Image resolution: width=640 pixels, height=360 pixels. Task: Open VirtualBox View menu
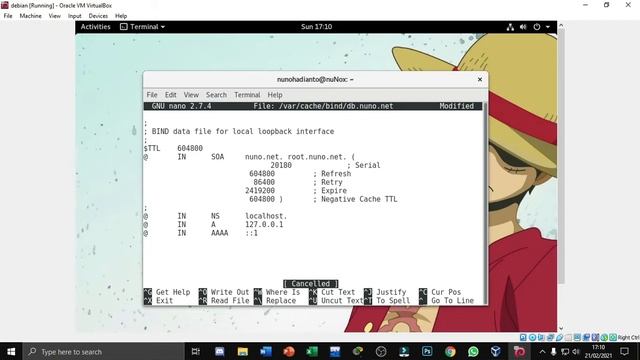pyautogui.click(x=55, y=16)
